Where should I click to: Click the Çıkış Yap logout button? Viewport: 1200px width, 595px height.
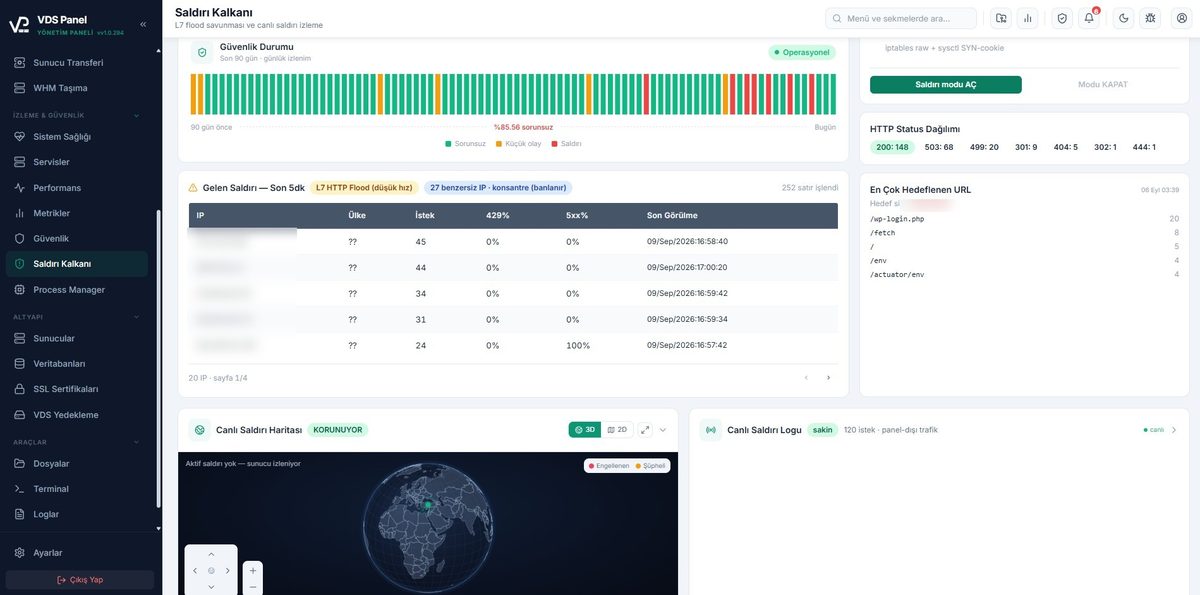[x=80, y=580]
